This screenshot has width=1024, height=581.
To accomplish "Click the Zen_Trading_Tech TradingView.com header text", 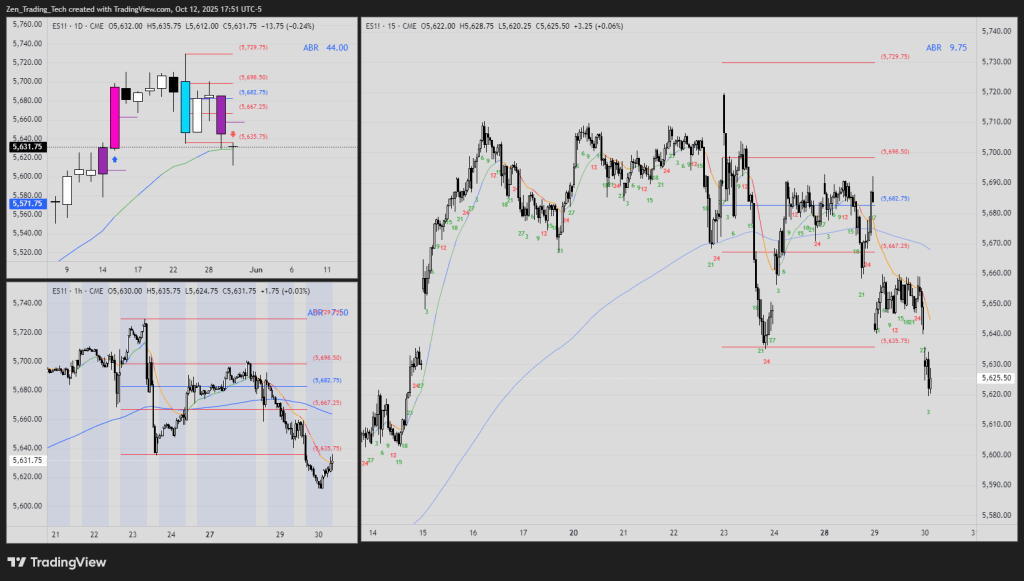I will [x=134, y=8].
